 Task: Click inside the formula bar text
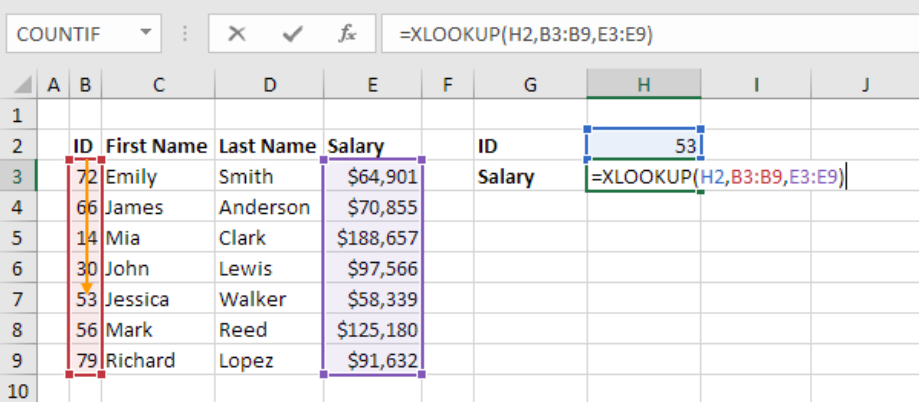point(526,35)
